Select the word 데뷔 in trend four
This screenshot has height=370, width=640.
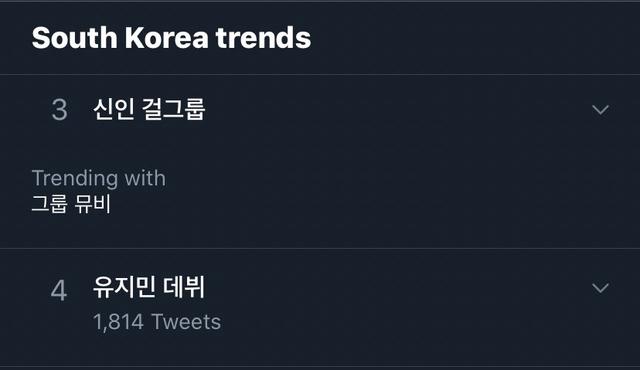coord(184,287)
